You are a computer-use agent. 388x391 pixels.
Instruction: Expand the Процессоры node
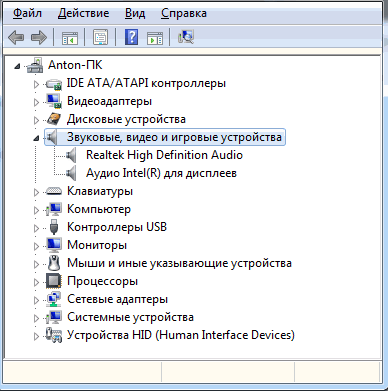click(36, 282)
